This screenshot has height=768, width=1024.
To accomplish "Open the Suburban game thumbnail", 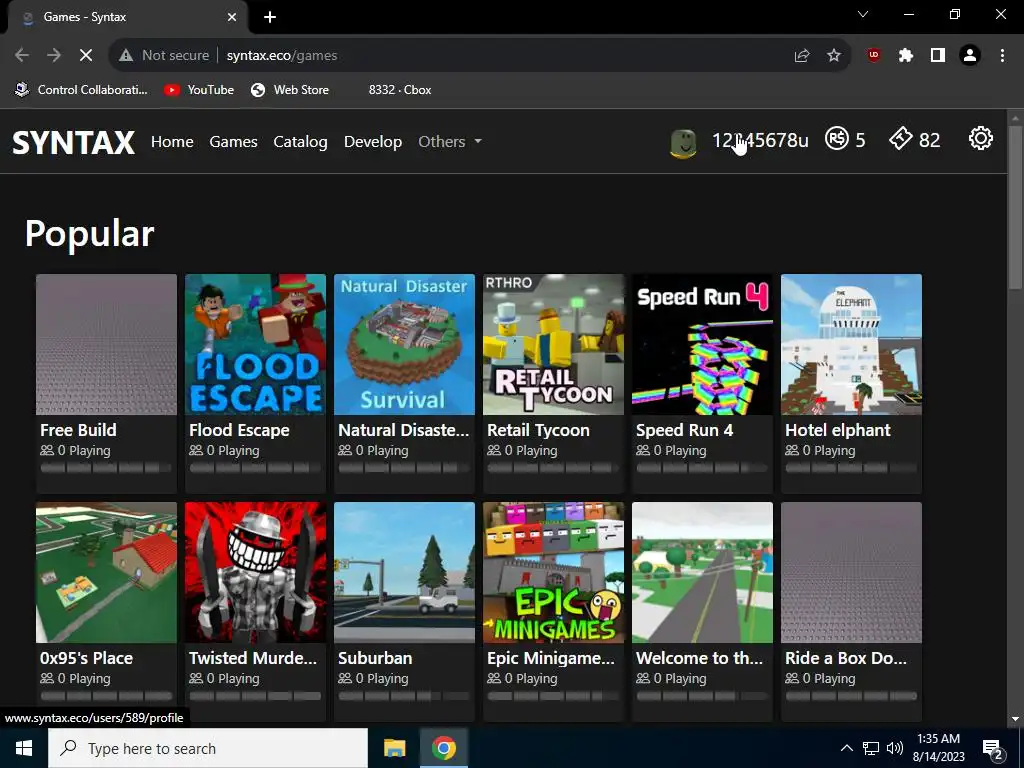I will [x=404, y=572].
